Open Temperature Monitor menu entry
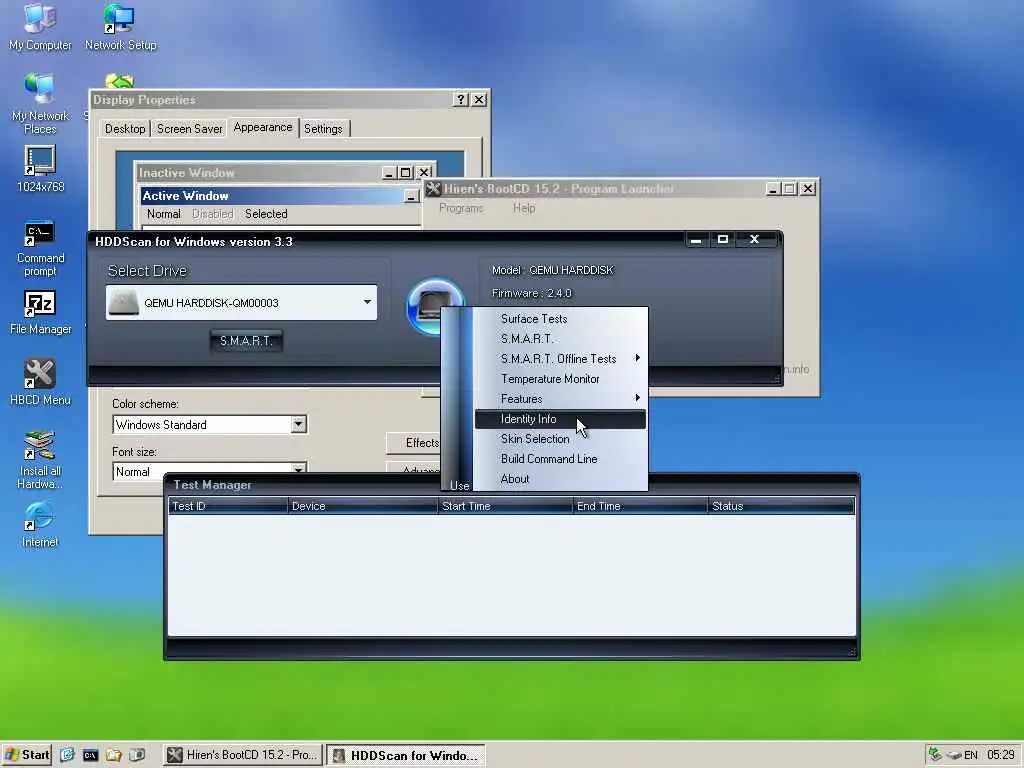1024x768 pixels. point(560,379)
